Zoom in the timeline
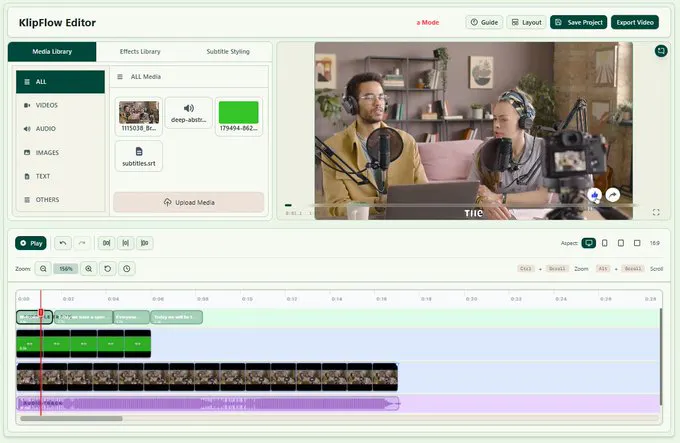Image resolution: width=680 pixels, height=443 pixels. [x=88, y=269]
